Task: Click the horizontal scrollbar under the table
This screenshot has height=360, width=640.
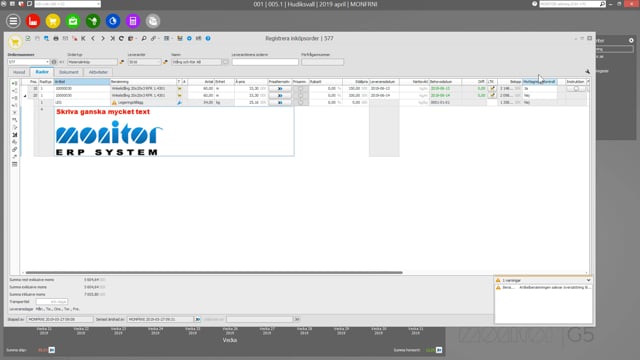Action: coord(214,272)
